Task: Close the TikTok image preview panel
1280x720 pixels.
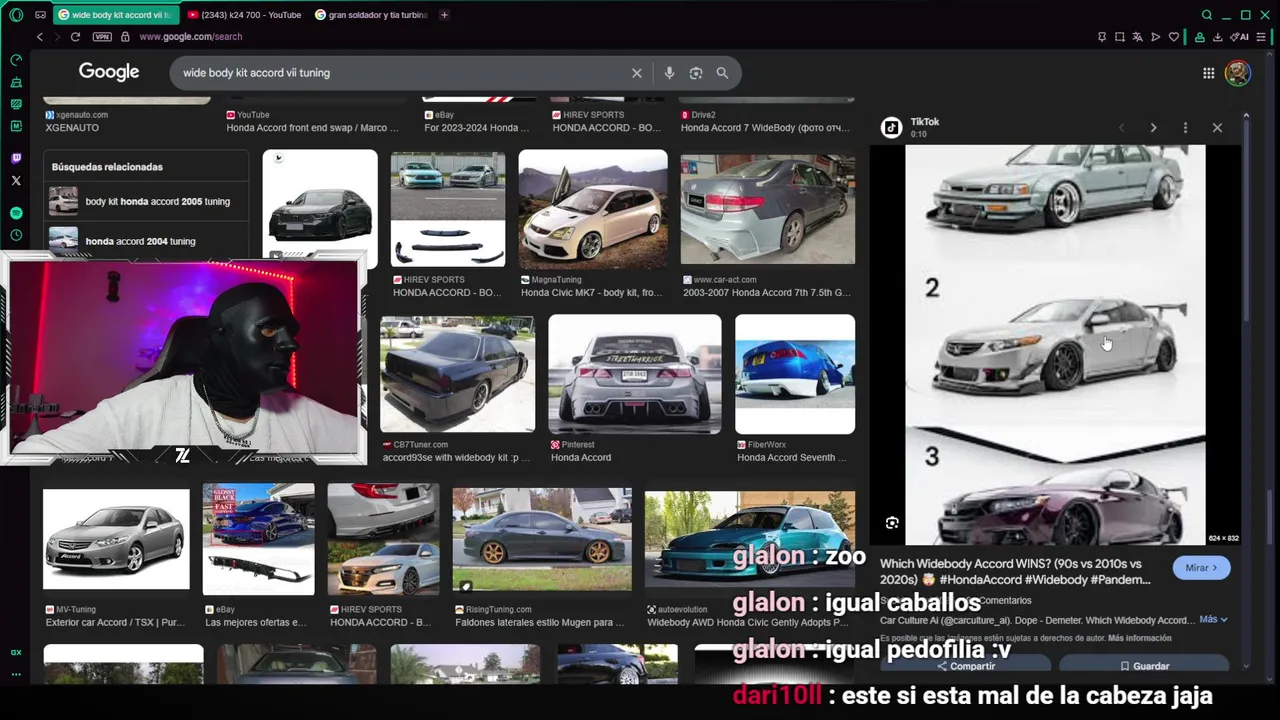Action: 1217,128
